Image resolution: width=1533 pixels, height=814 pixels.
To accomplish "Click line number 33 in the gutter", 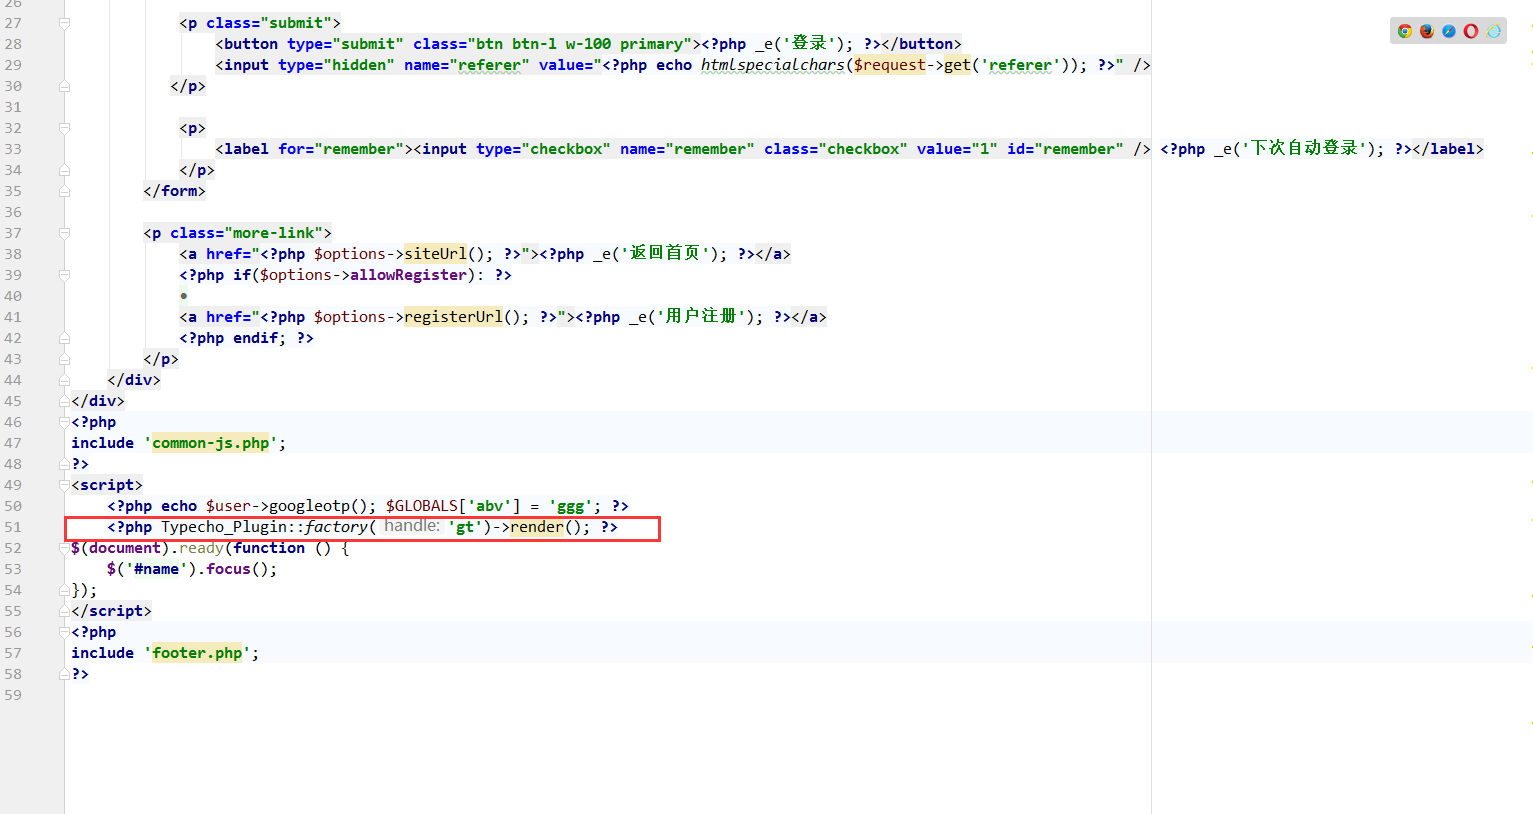I will click(13, 149).
